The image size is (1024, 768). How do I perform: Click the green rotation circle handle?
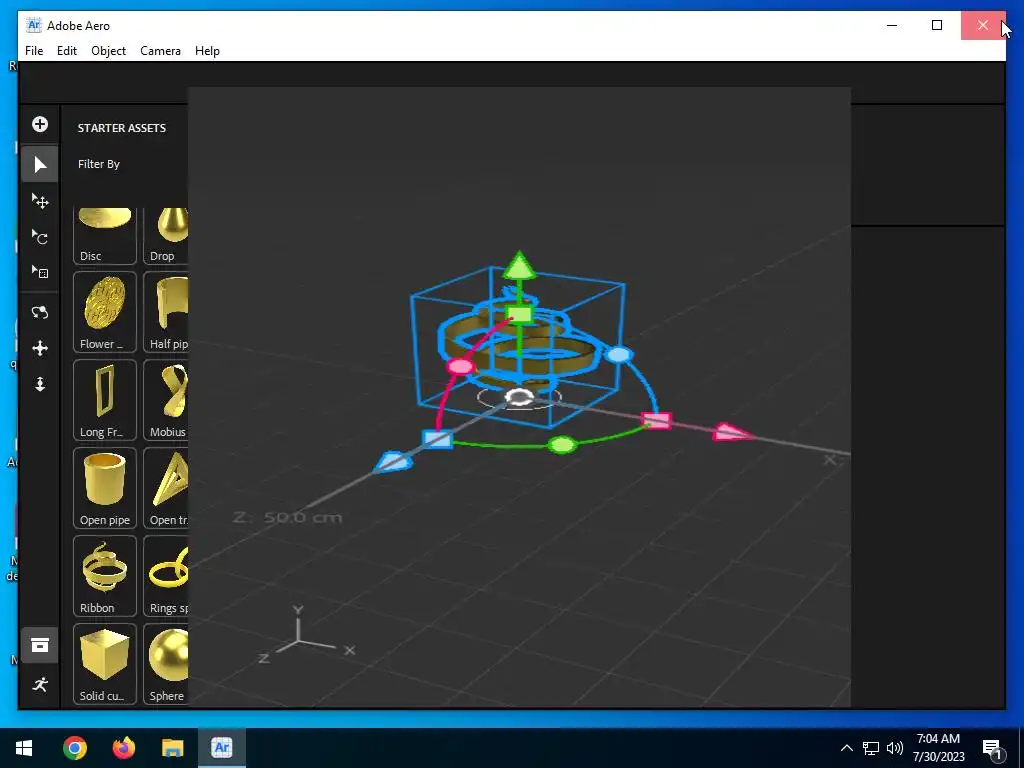point(562,445)
